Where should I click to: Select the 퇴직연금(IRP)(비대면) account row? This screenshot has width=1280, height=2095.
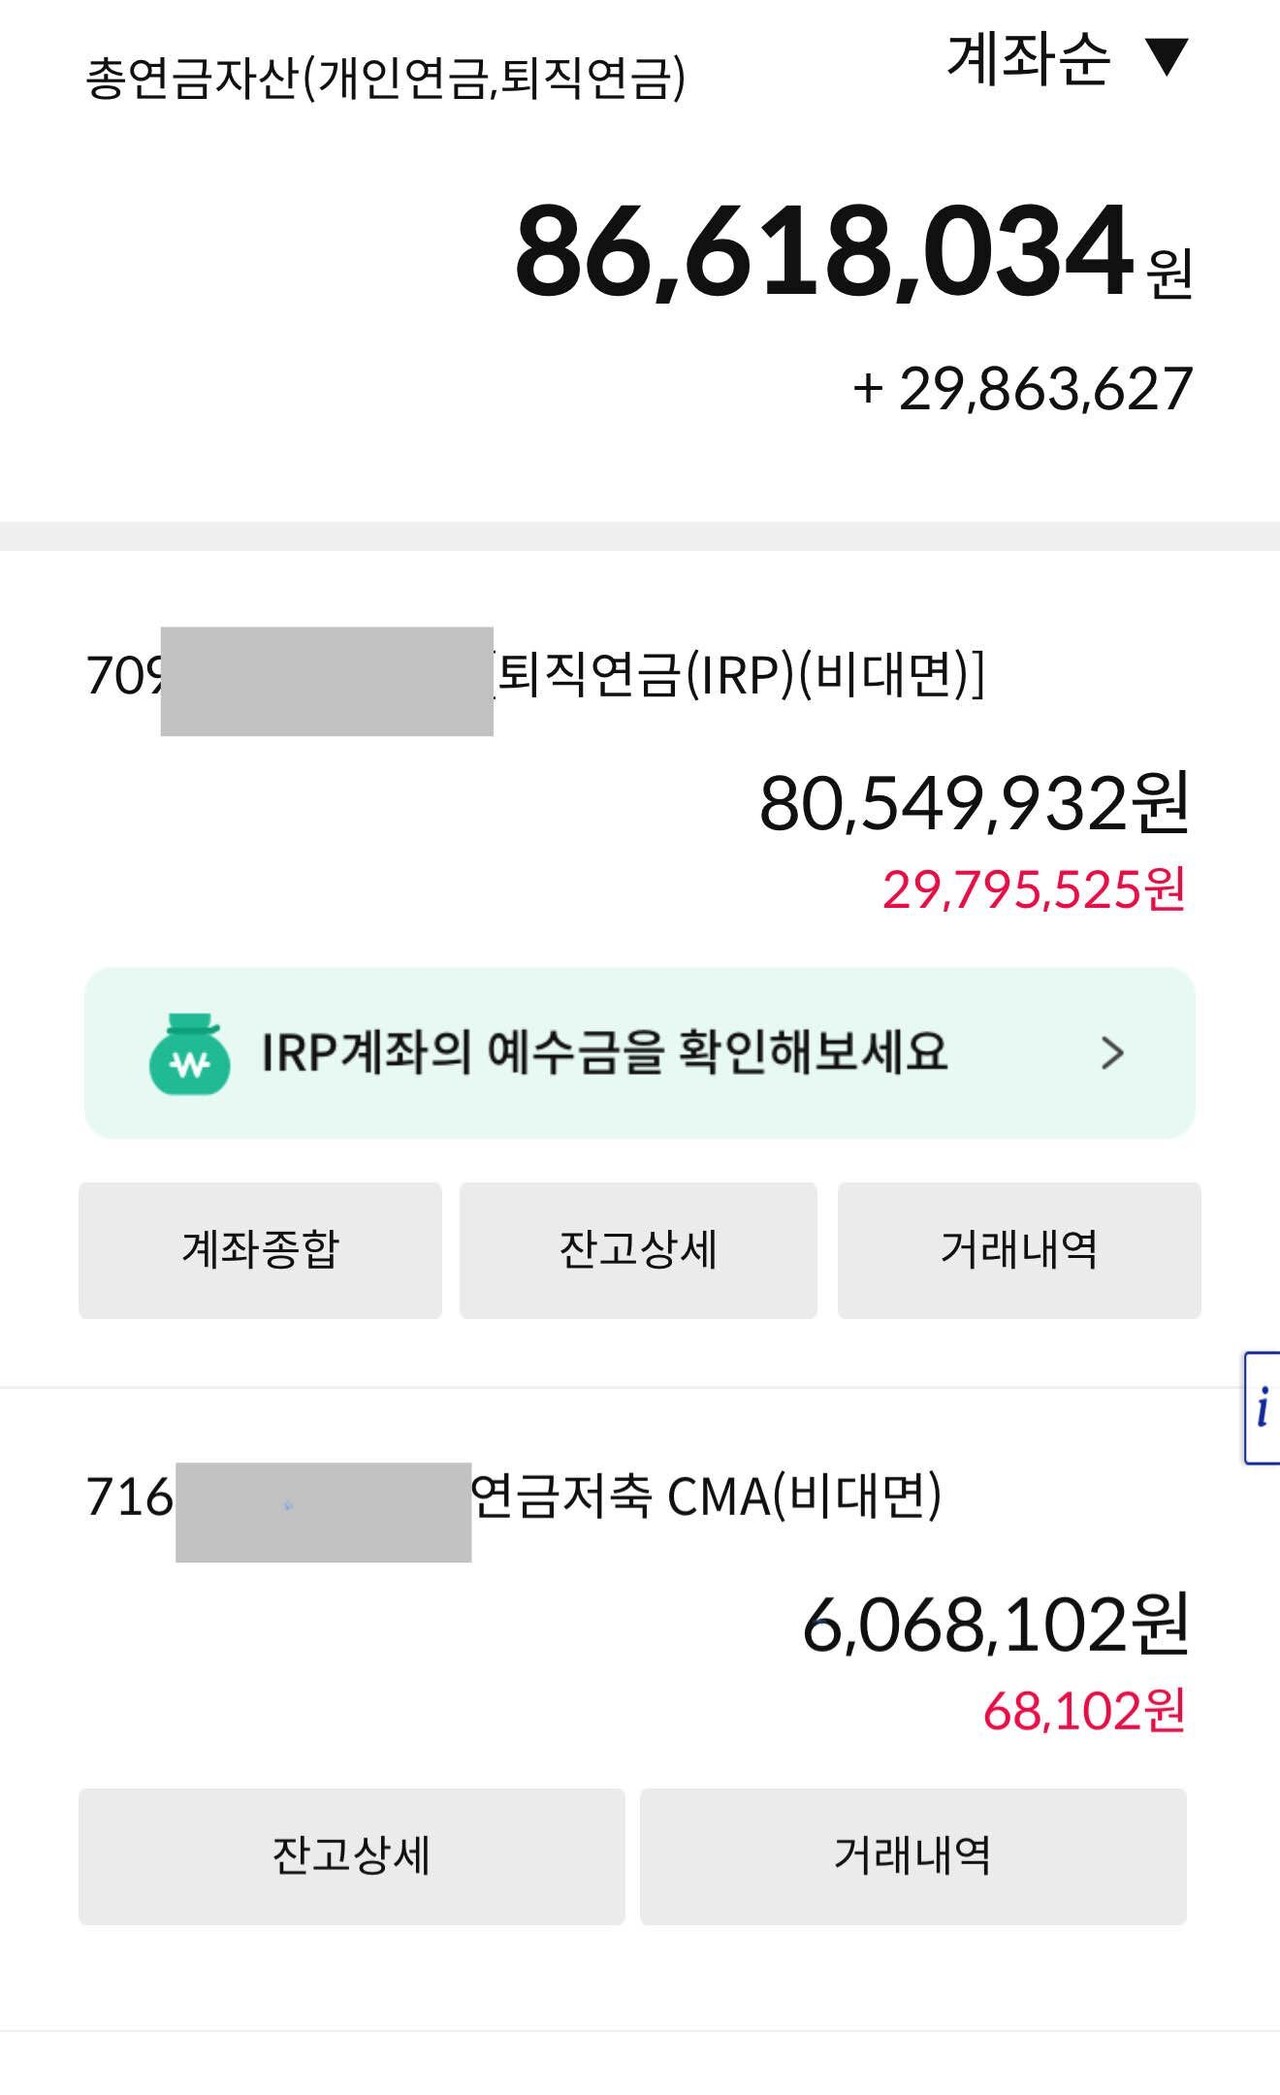coord(640,680)
